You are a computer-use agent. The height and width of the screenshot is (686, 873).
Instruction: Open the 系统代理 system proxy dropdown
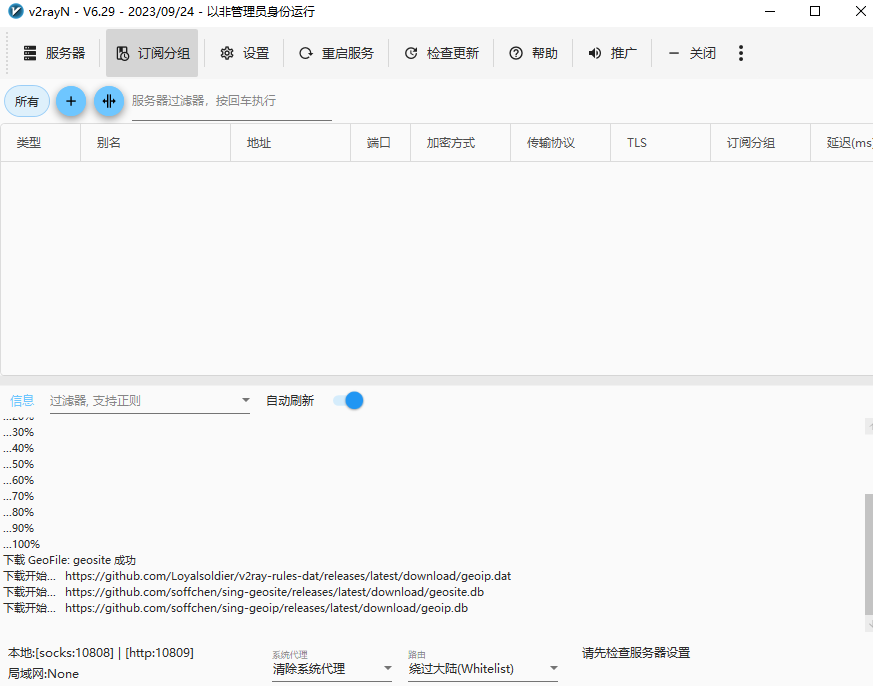click(x=332, y=668)
